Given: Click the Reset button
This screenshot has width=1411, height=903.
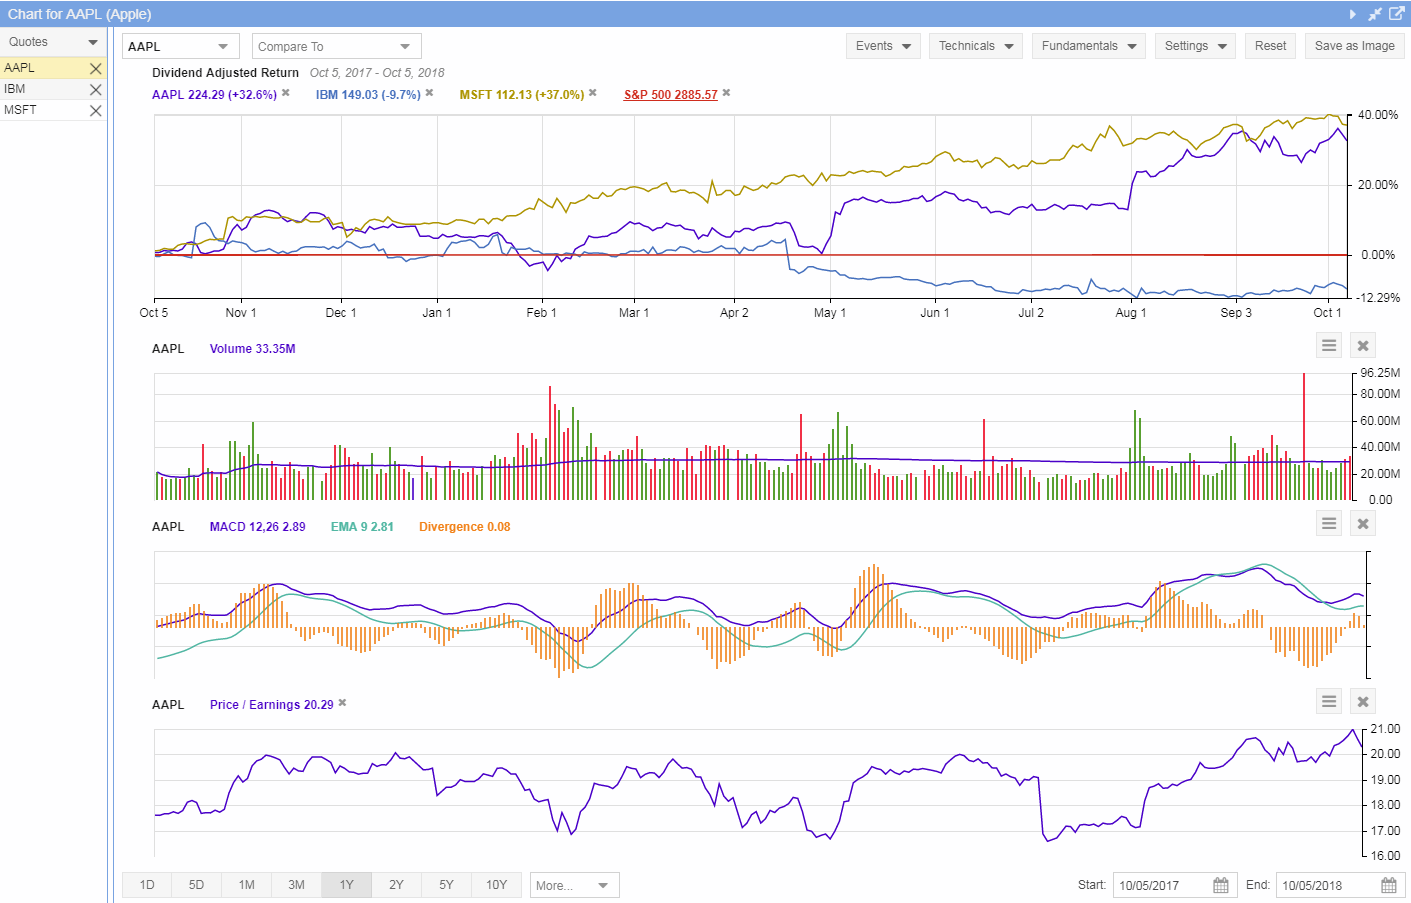Looking at the screenshot, I should coord(1271,46).
